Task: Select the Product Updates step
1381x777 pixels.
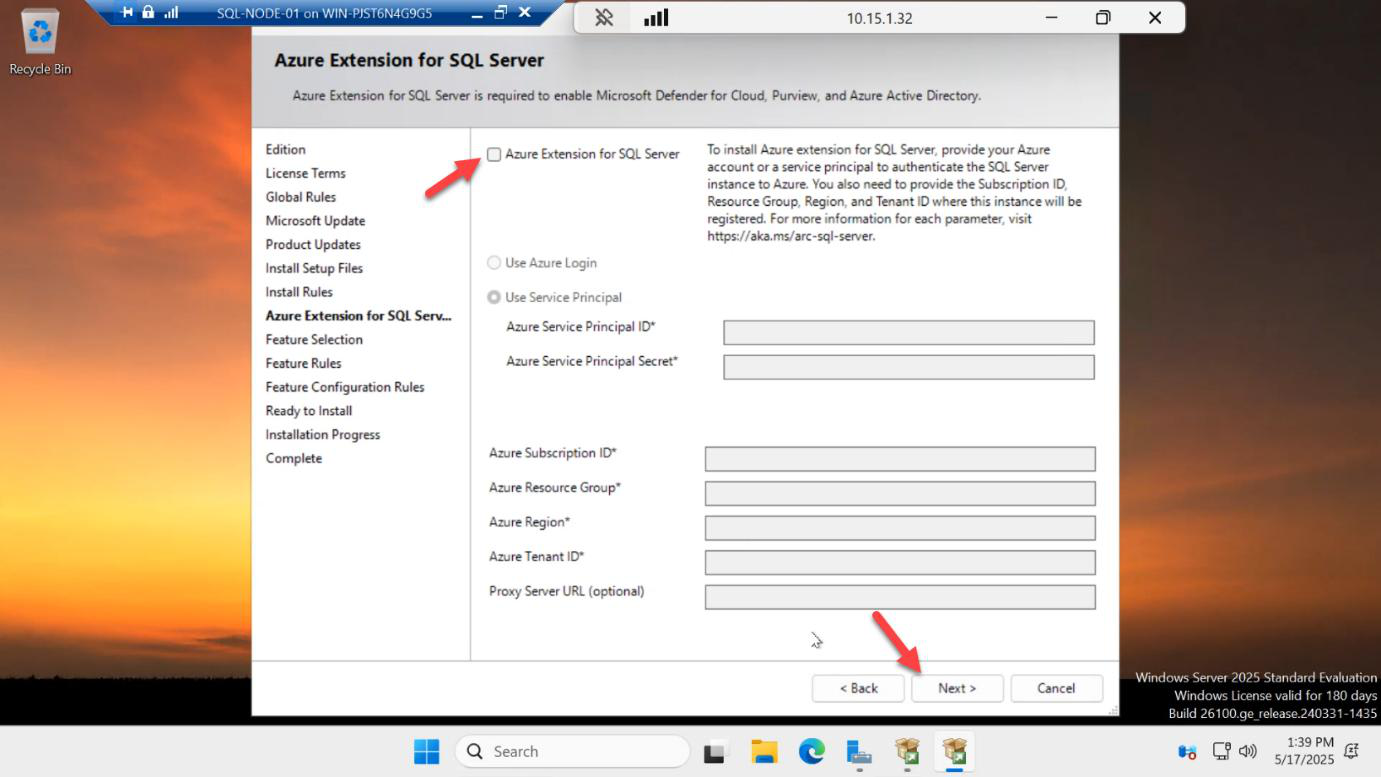Action: (313, 245)
